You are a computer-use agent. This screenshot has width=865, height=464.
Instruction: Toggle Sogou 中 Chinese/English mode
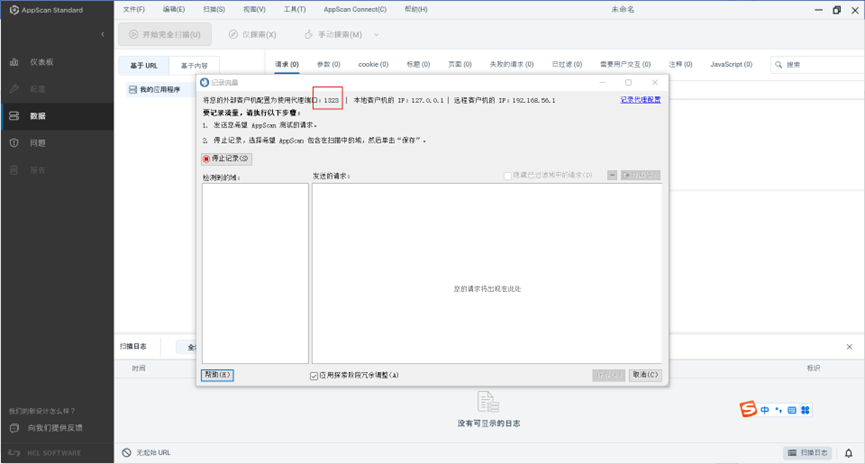pos(765,410)
